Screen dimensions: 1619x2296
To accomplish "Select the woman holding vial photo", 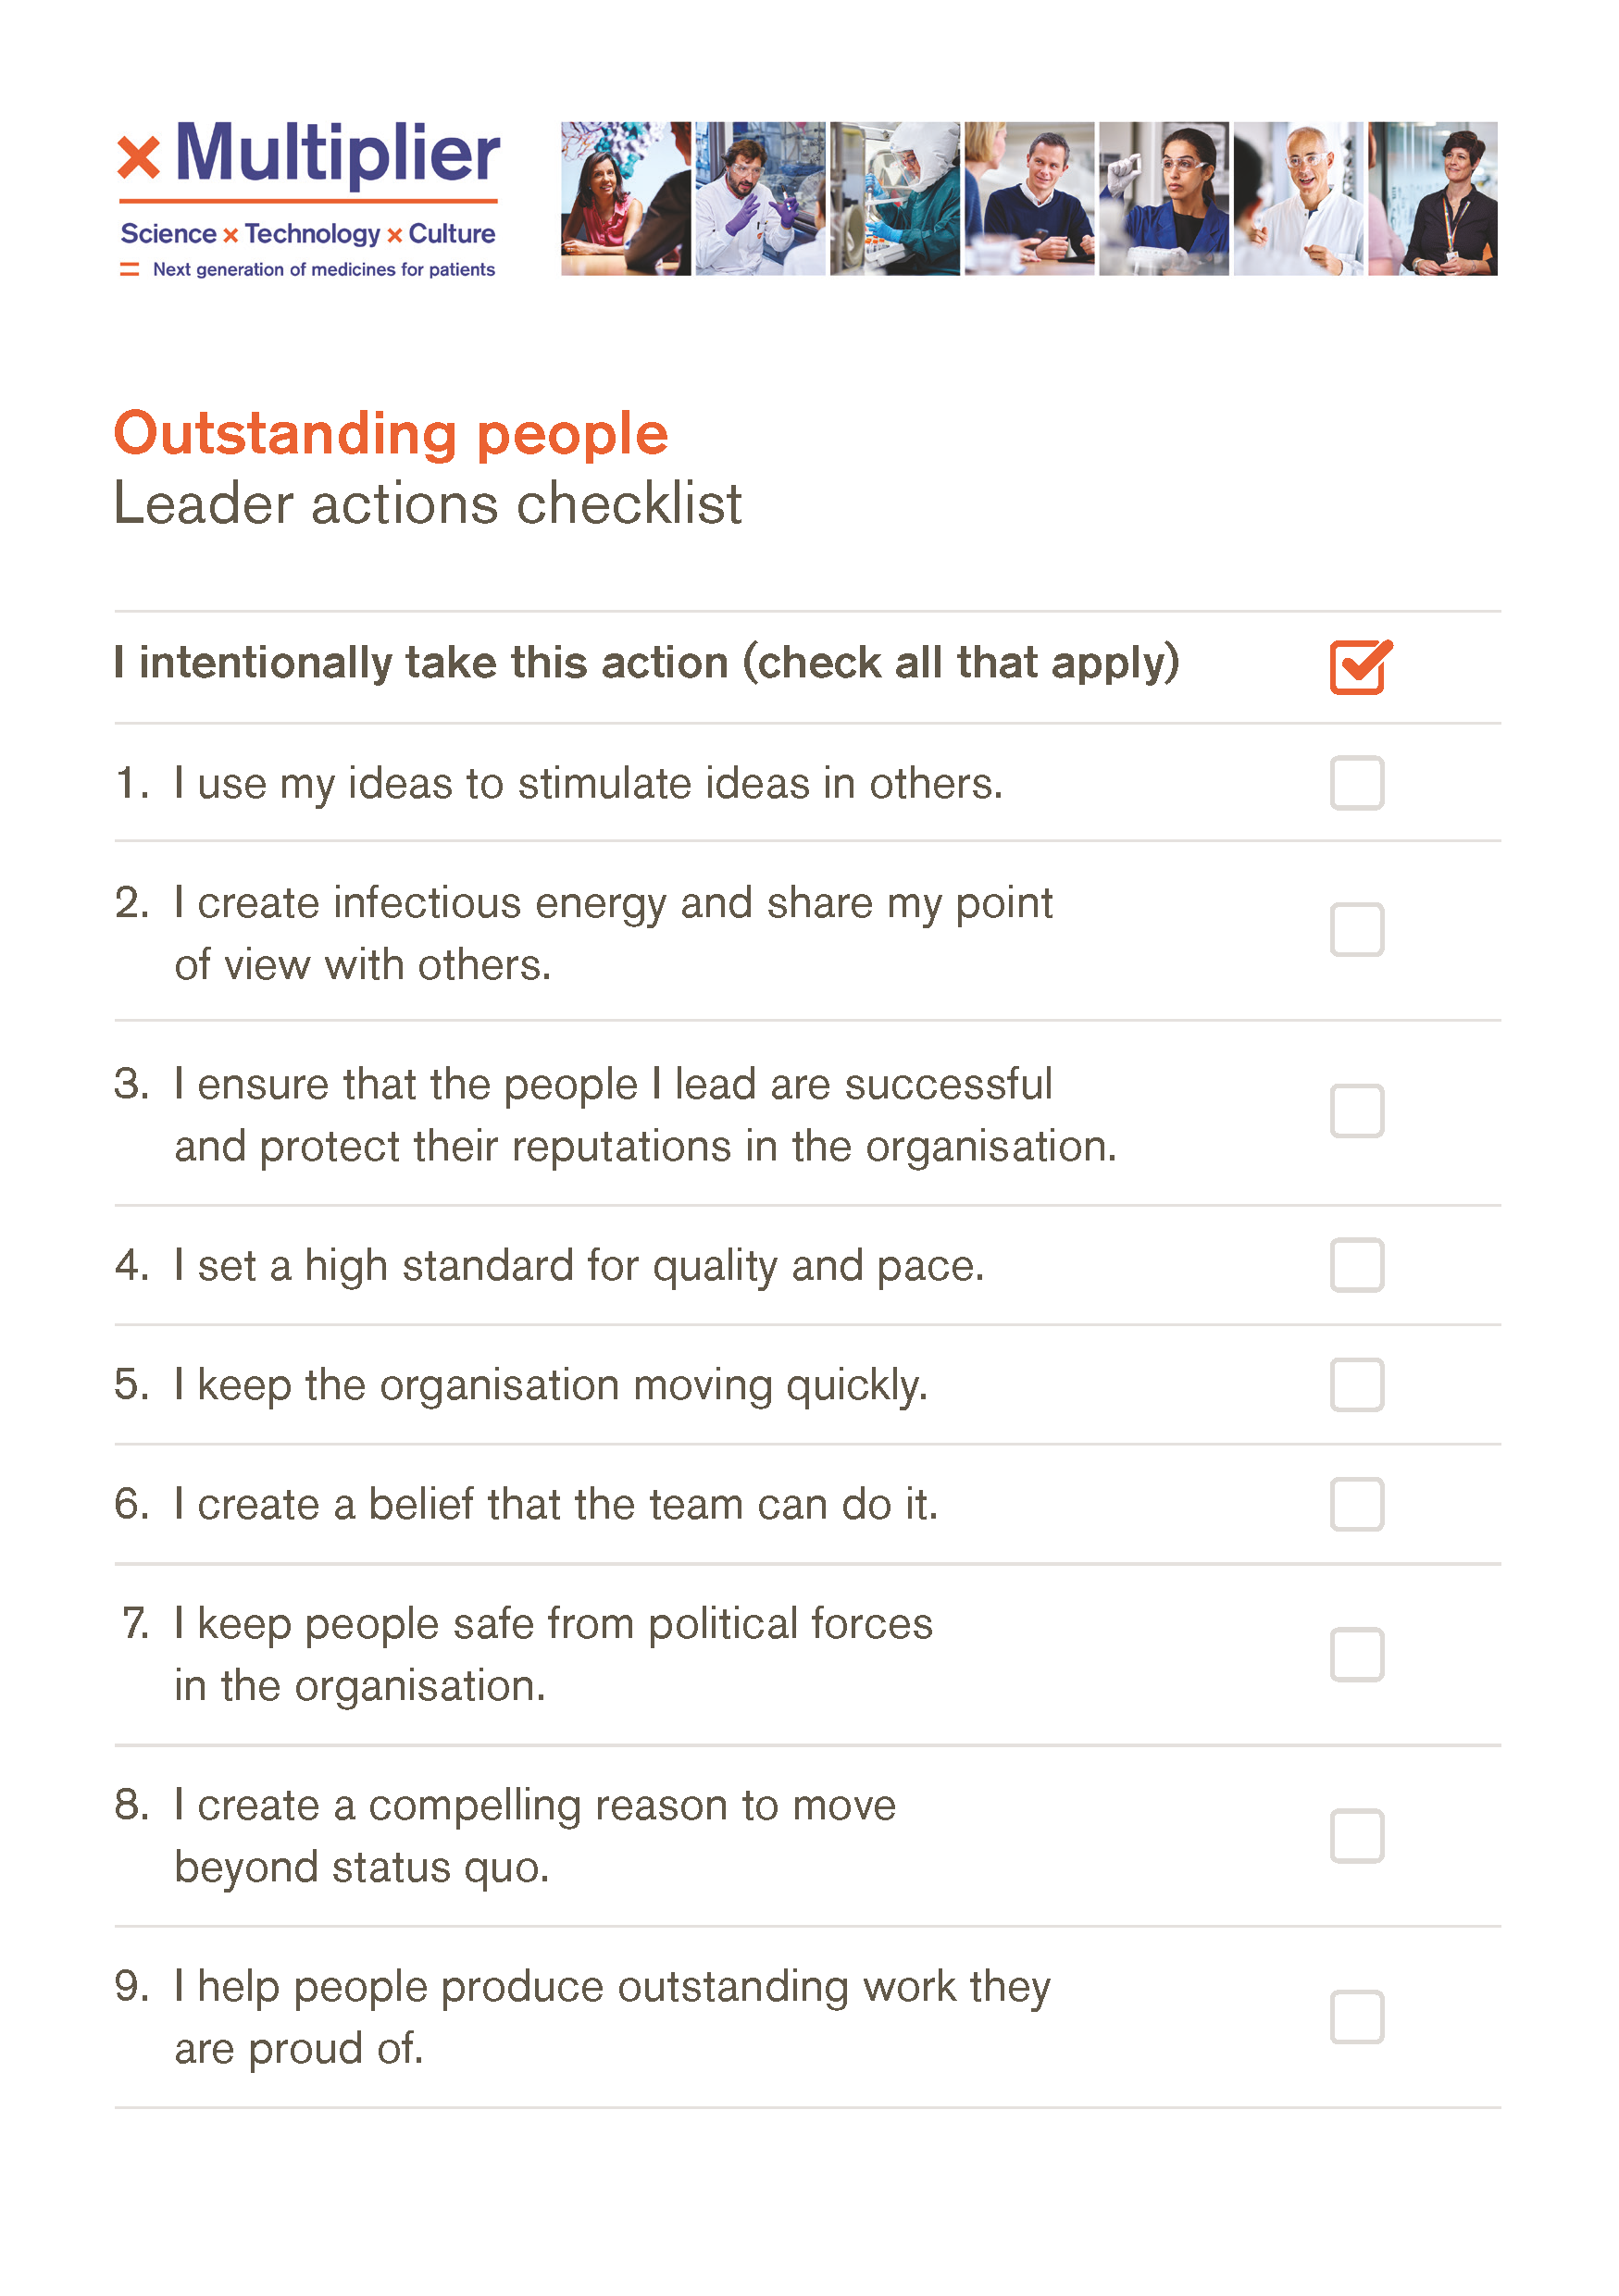I will click(x=1163, y=198).
